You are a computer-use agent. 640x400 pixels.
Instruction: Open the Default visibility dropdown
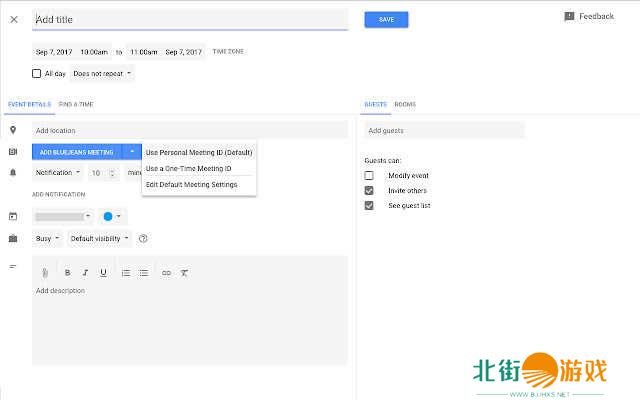click(x=100, y=238)
